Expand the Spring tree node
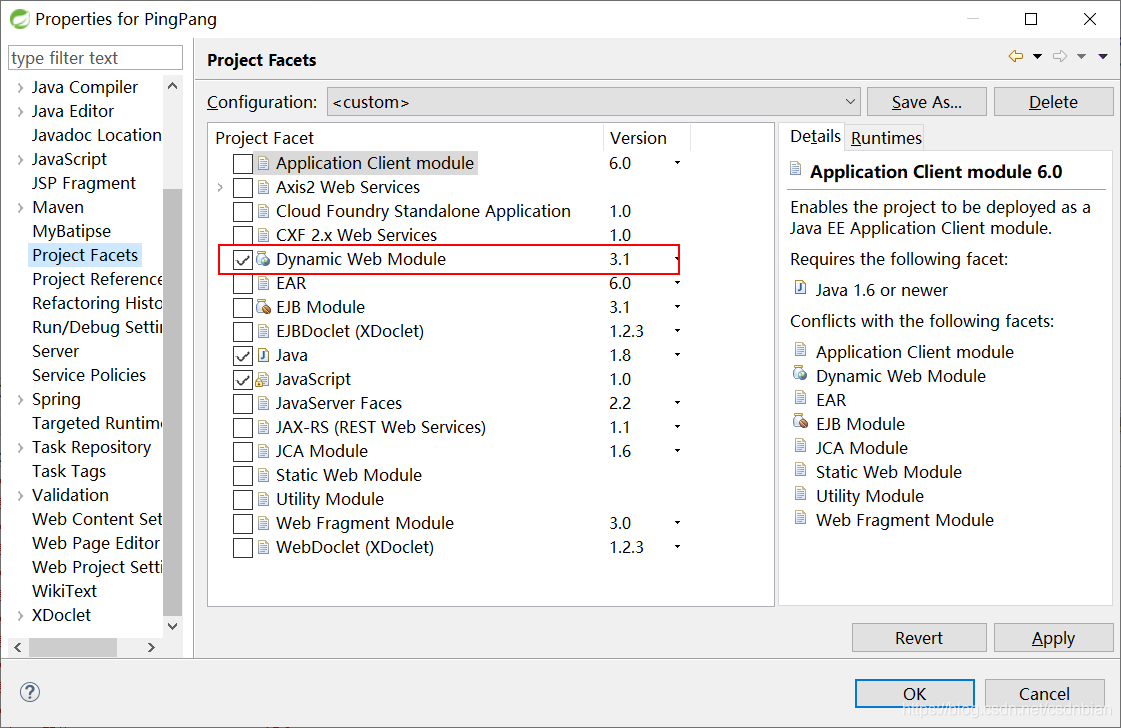 20,400
